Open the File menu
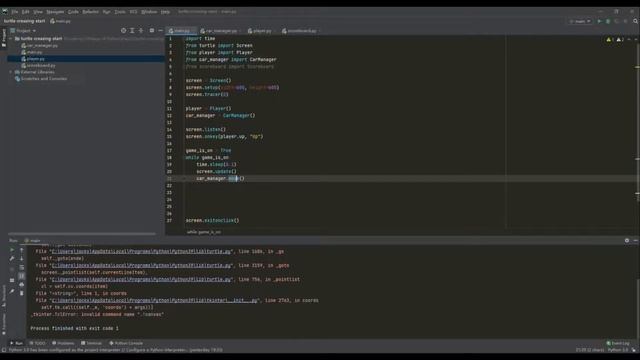The width and height of the screenshot is (640, 360). (x=14, y=12)
